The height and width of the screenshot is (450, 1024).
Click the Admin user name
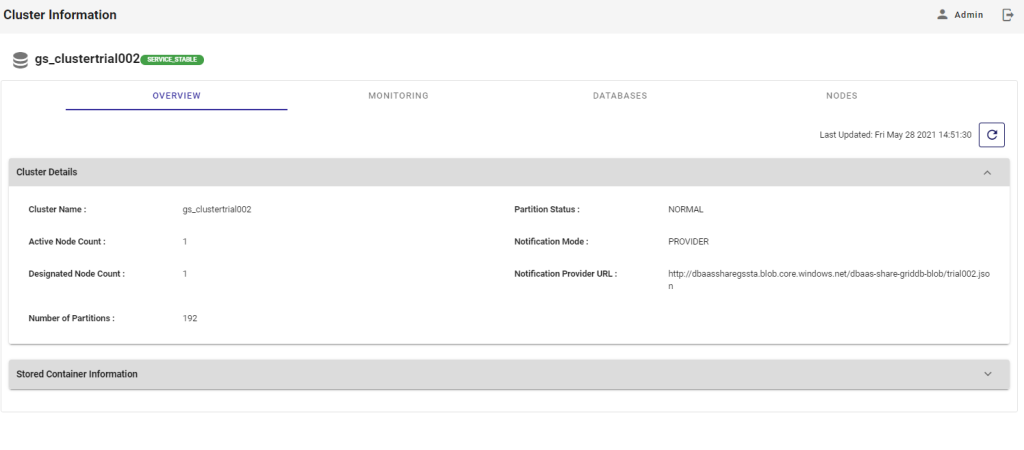[968, 15]
